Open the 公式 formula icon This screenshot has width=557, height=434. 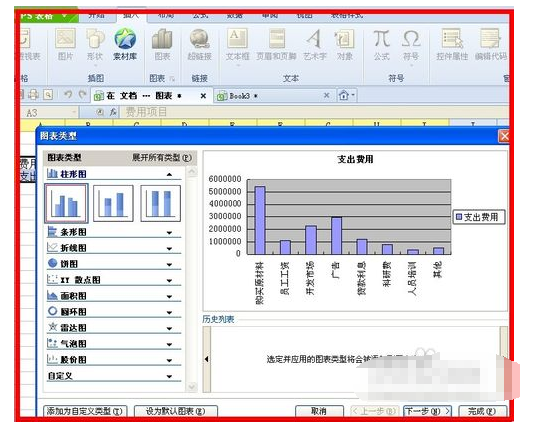(x=382, y=44)
